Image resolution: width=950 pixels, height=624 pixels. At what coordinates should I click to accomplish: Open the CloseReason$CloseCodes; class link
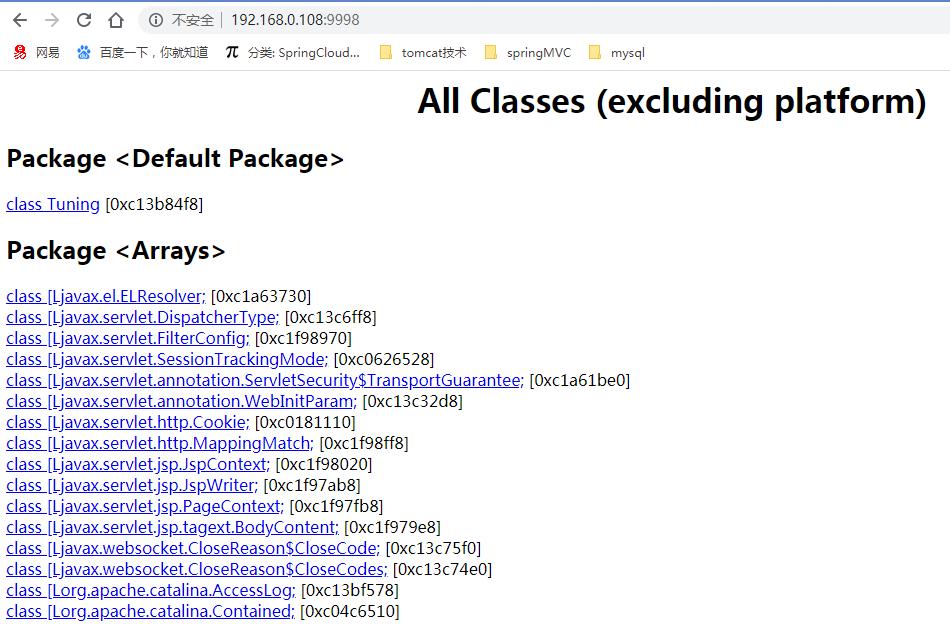pos(197,569)
